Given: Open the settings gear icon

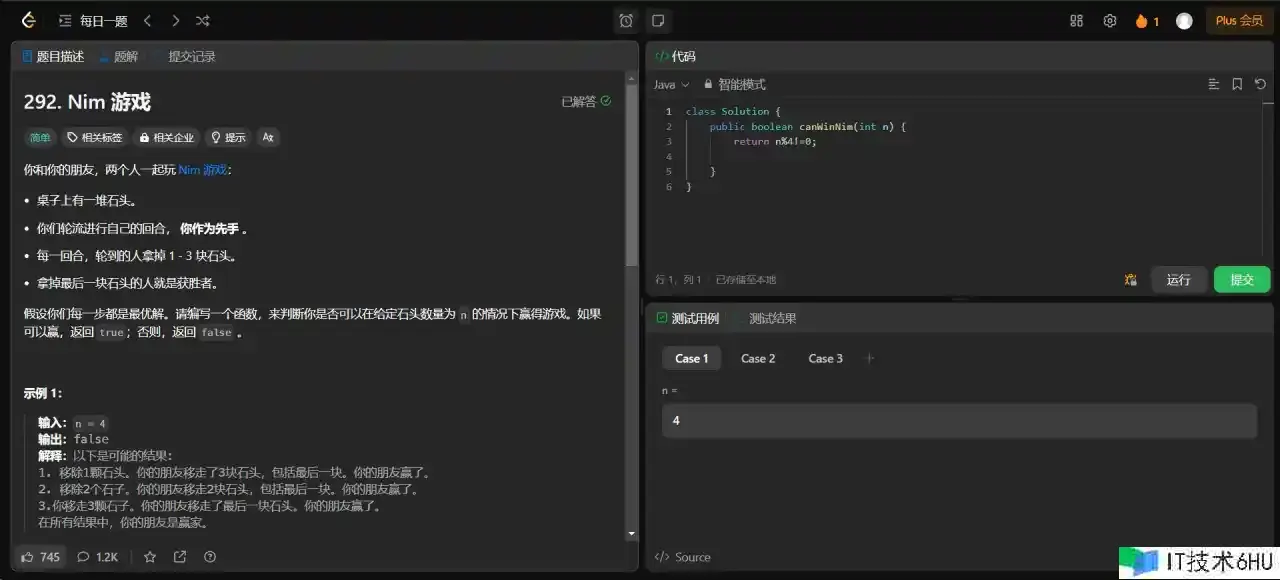Looking at the screenshot, I should pos(1109,20).
